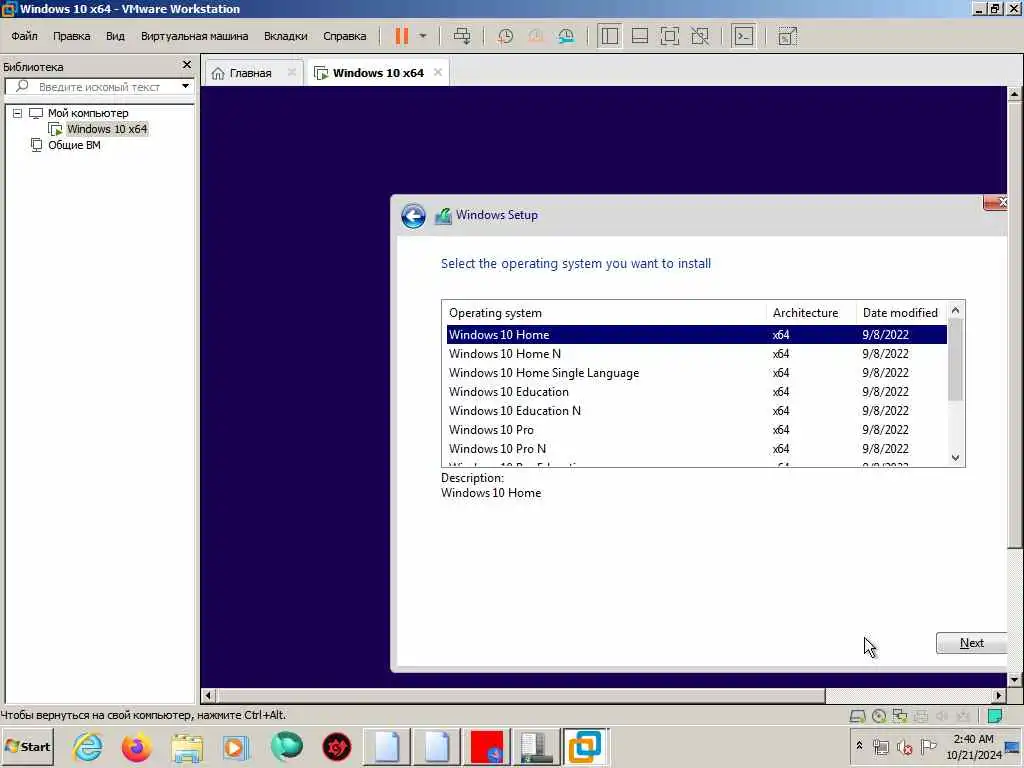Show hidden system tray icons
This screenshot has height=768, width=1024.
tap(859, 746)
